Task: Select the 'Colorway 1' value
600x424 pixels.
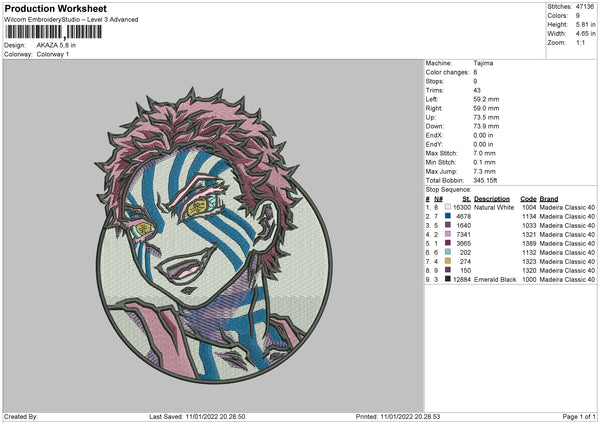Action: [53, 54]
